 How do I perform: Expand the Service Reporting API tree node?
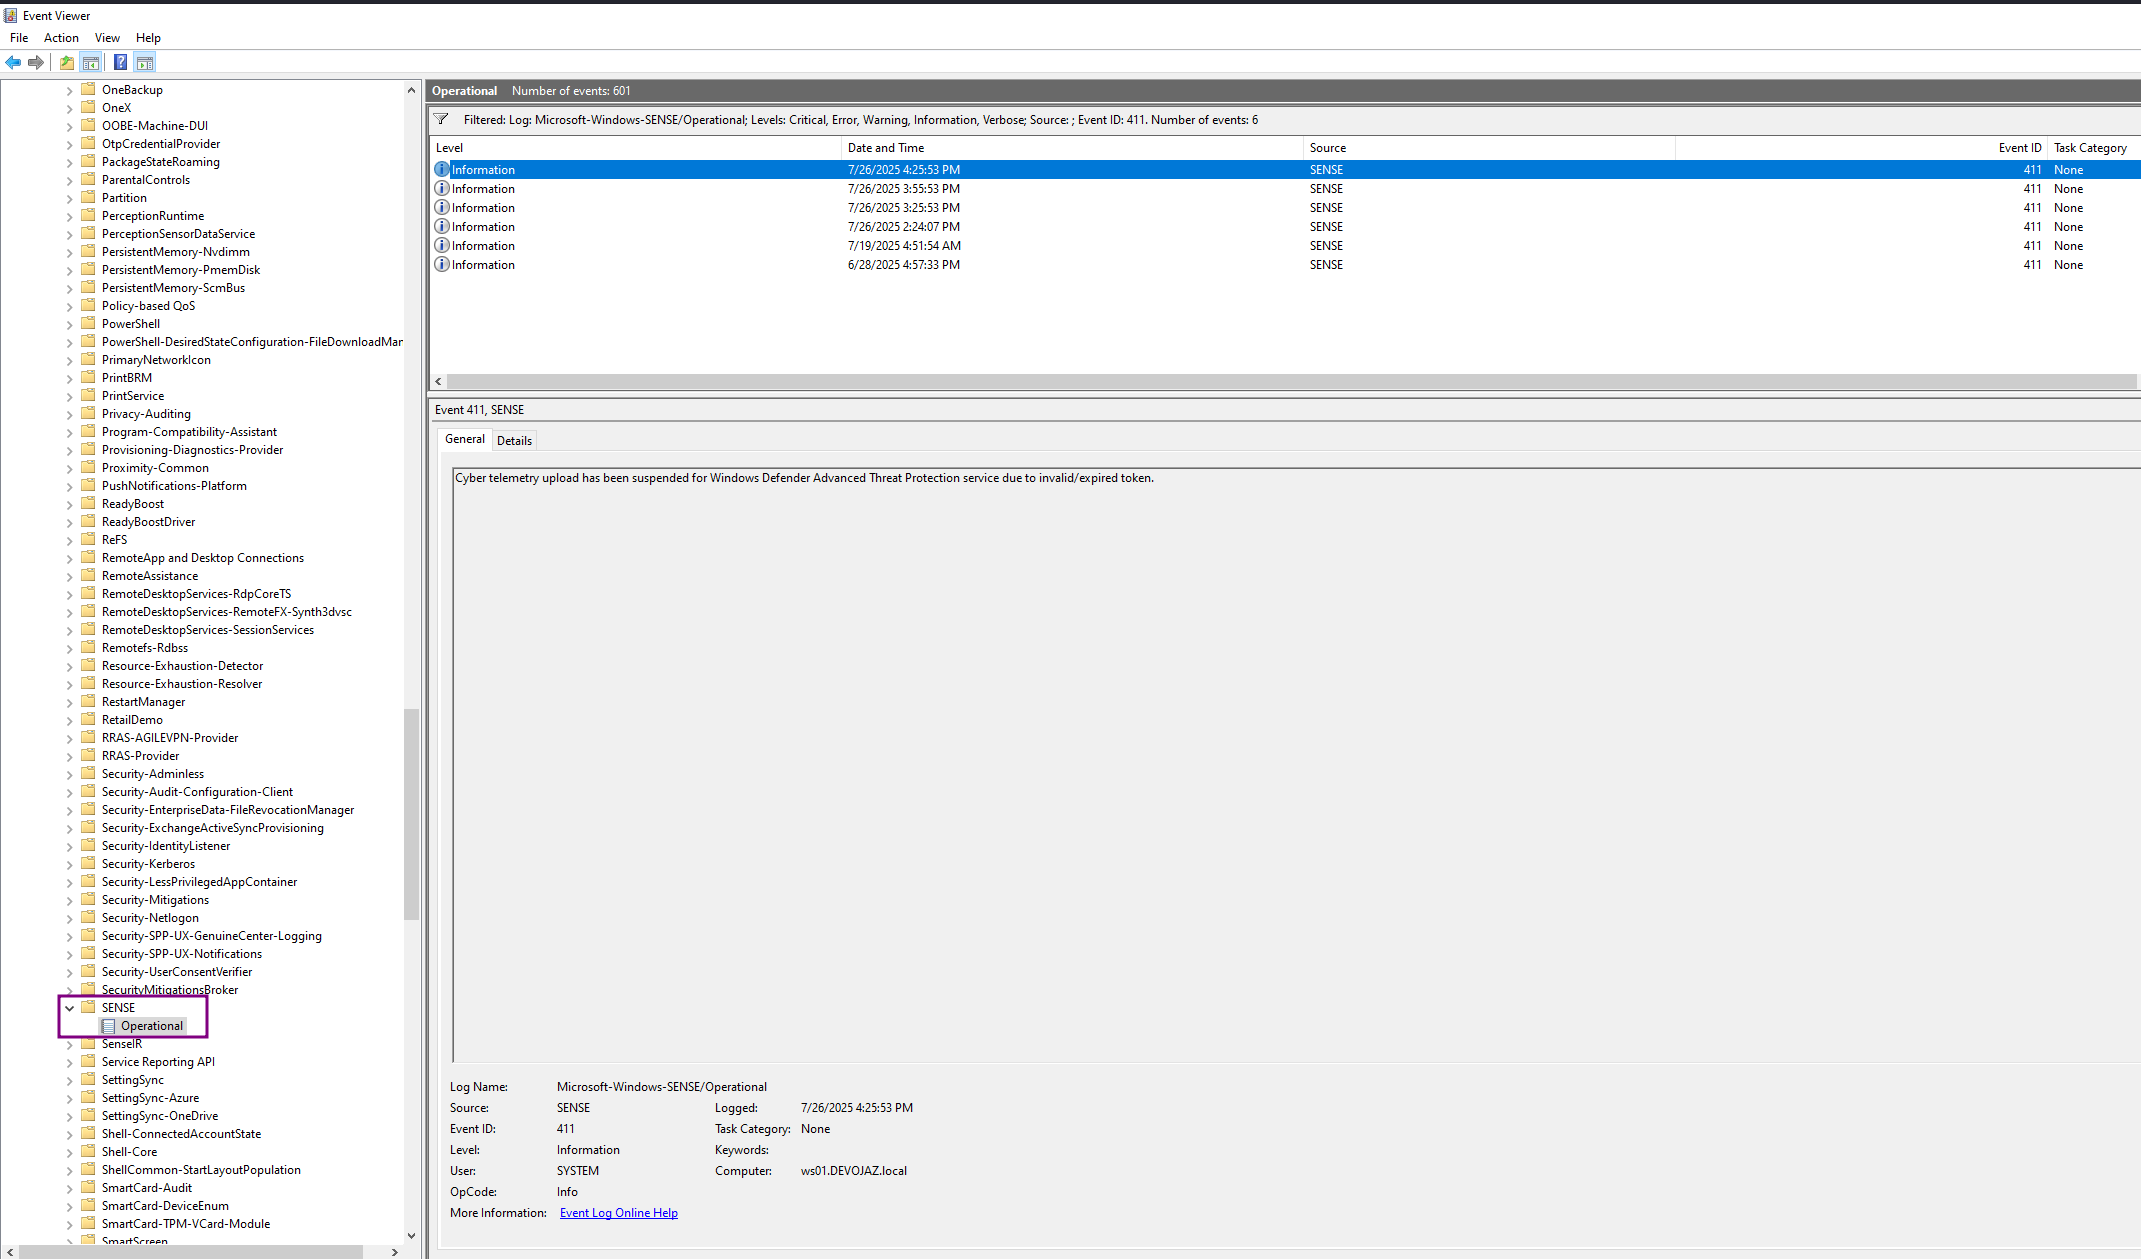[69, 1062]
